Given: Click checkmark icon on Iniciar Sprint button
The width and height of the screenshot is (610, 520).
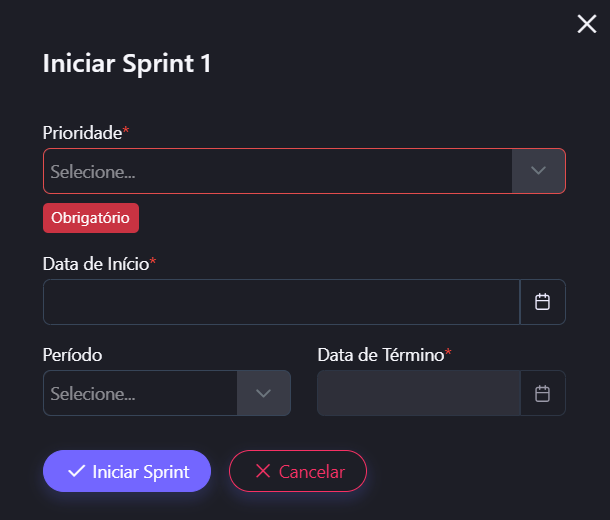Looking at the screenshot, I should [75, 471].
